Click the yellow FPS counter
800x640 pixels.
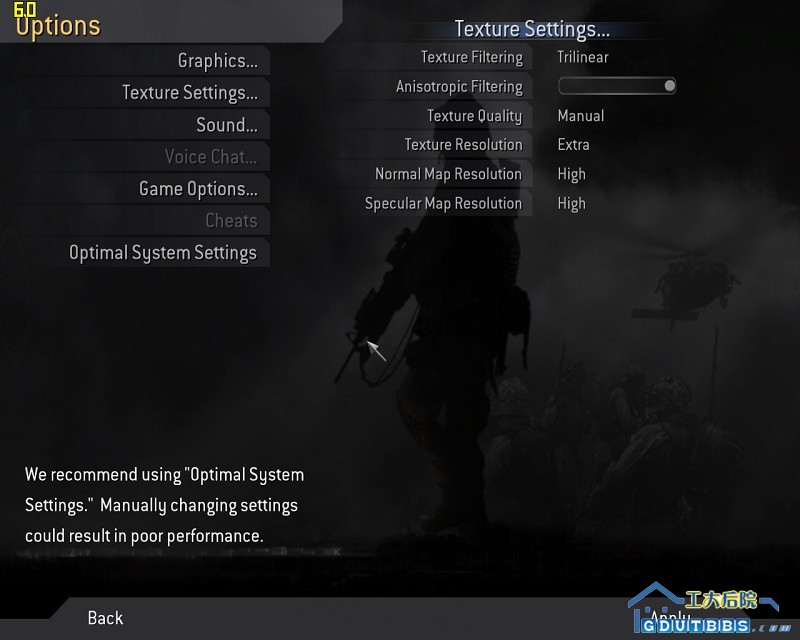(25, 9)
